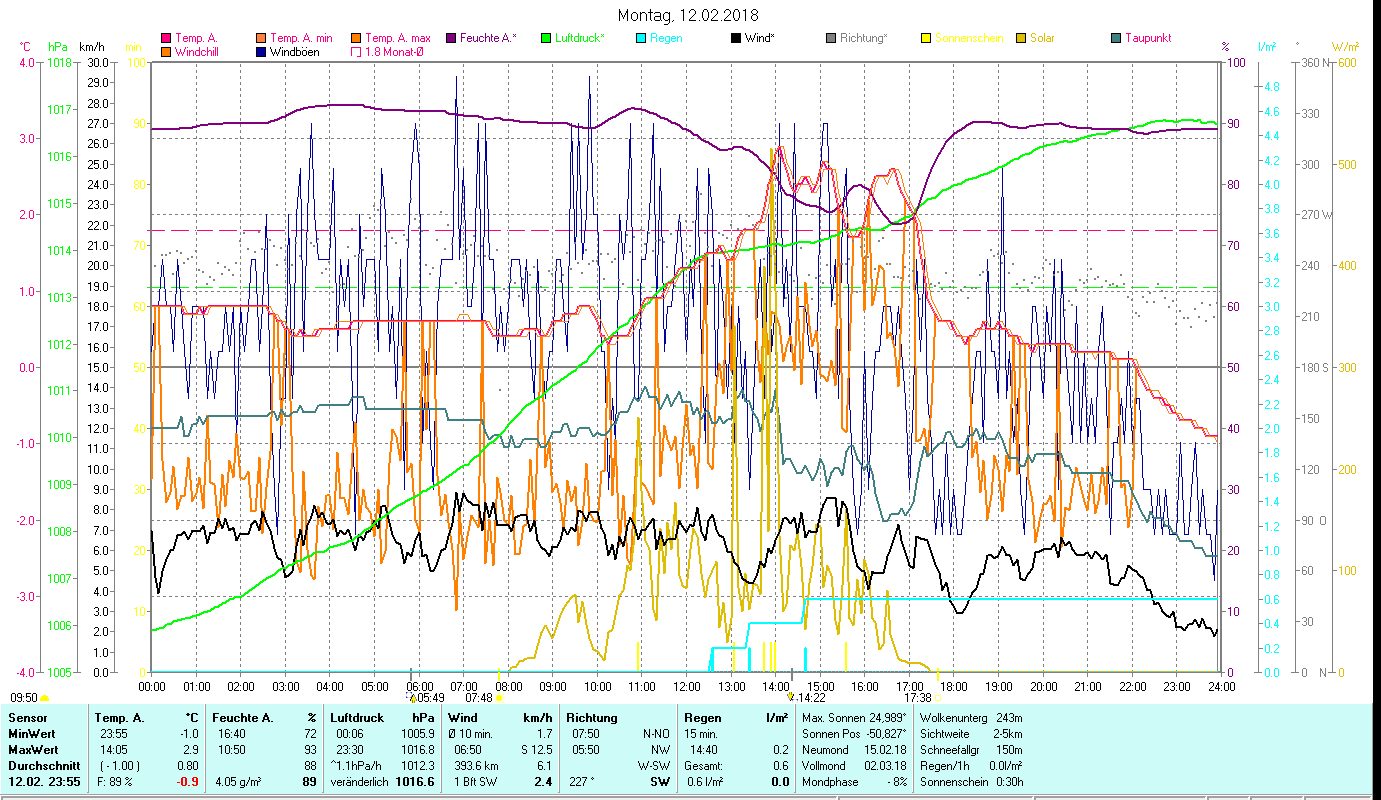The width and height of the screenshot is (1381, 800).
Task: Click the 'Wolkenunterg.' value '243m'
Action: tap(1010, 718)
